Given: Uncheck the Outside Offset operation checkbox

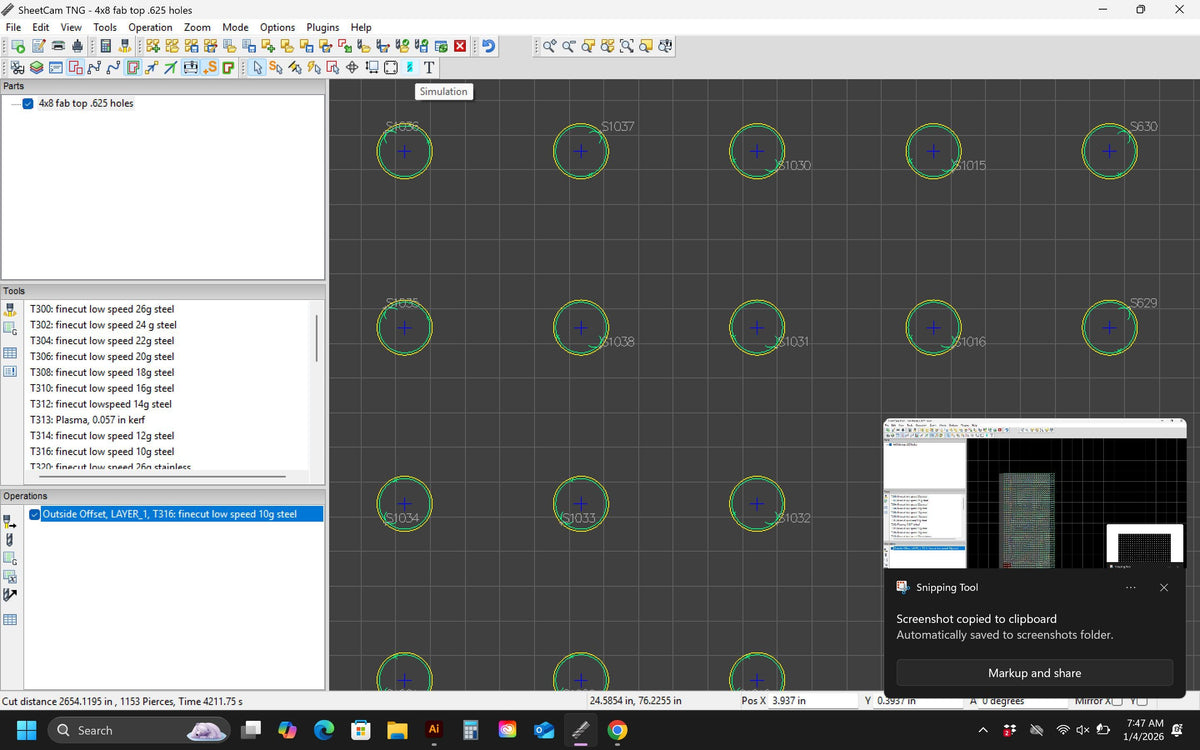Looking at the screenshot, I should pyautogui.click(x=35, y=514).
